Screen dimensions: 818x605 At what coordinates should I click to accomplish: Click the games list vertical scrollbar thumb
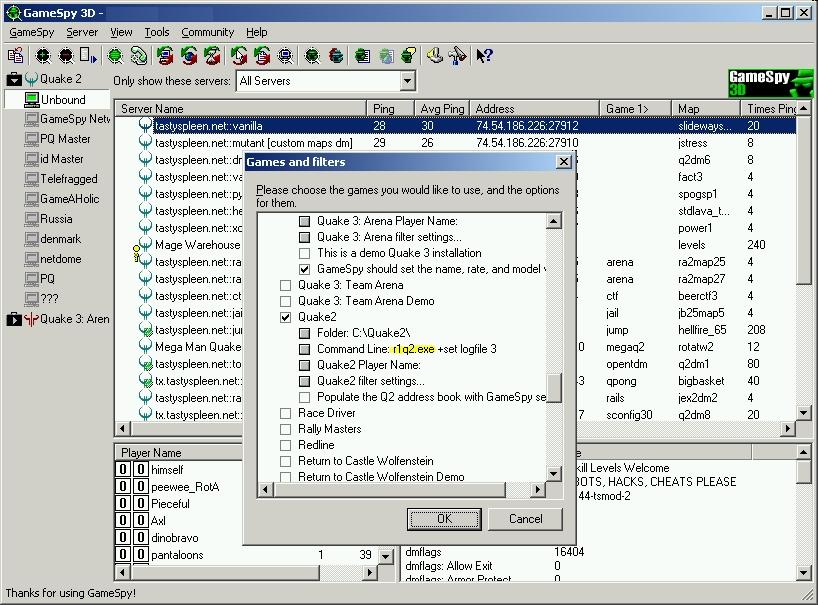[554, 387]
